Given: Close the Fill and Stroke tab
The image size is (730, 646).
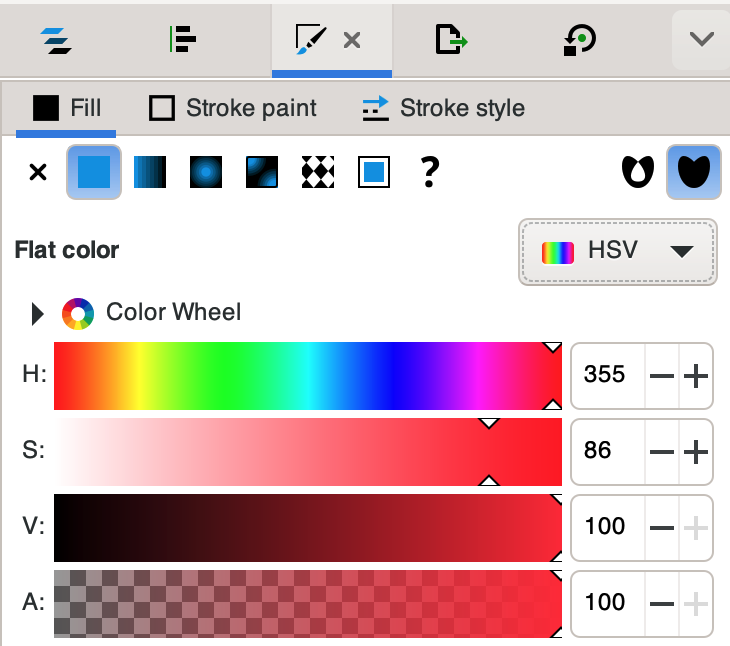Looking at the screenshot, I should coord(352,40).
